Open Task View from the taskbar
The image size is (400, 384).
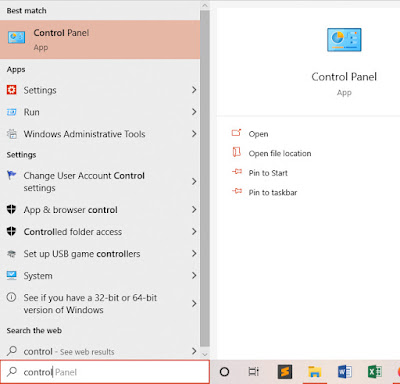(x=253, y=371)
